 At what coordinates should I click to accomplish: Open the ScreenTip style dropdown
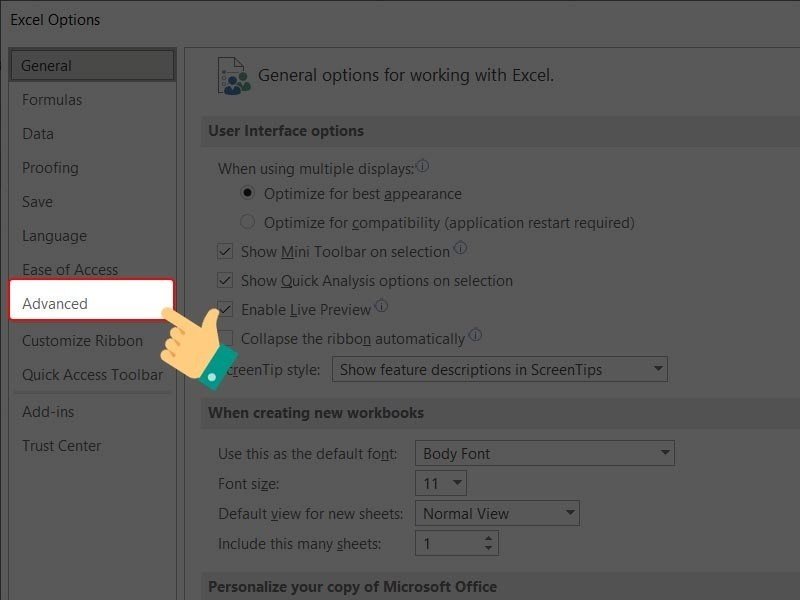(x=499, y=369)
